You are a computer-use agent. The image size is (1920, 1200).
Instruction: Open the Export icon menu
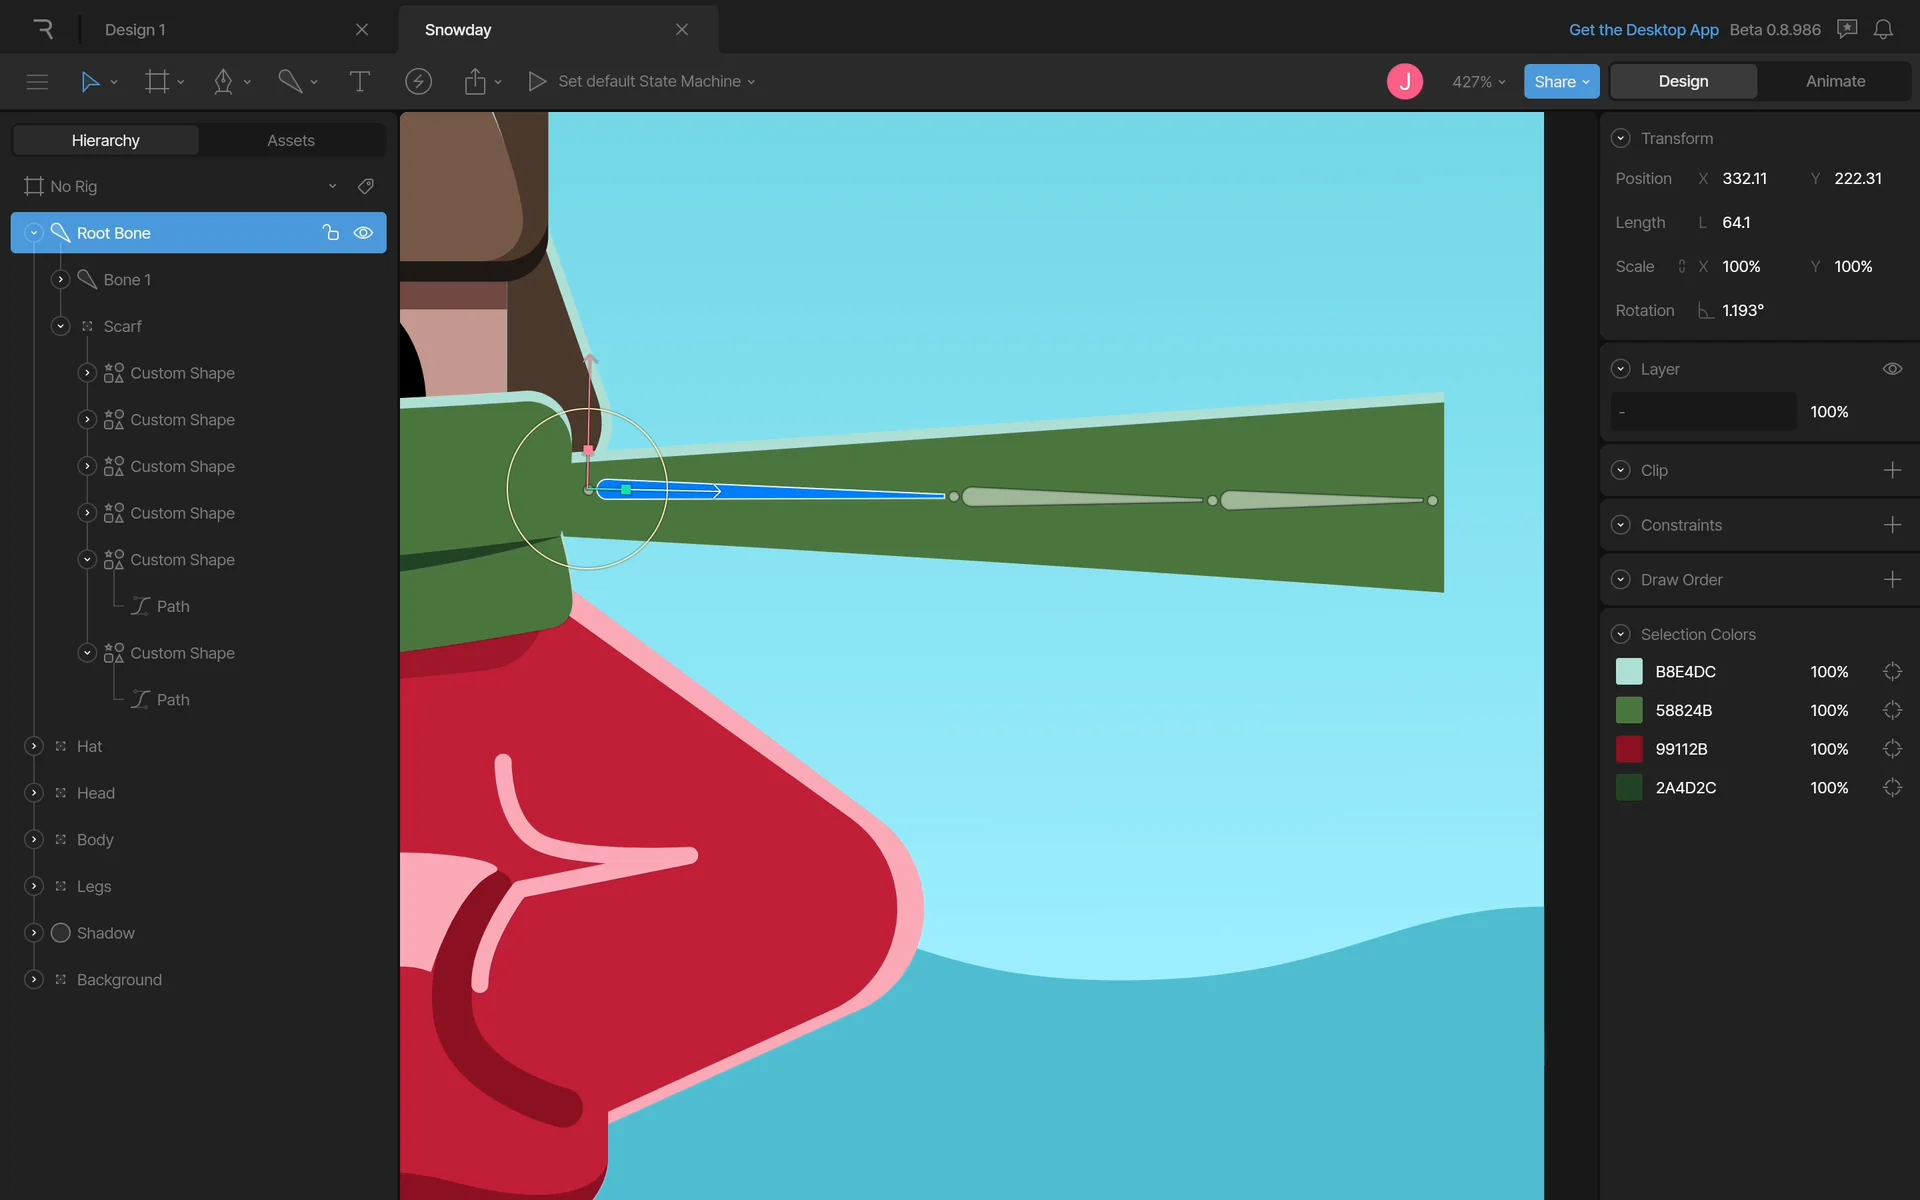475,82
